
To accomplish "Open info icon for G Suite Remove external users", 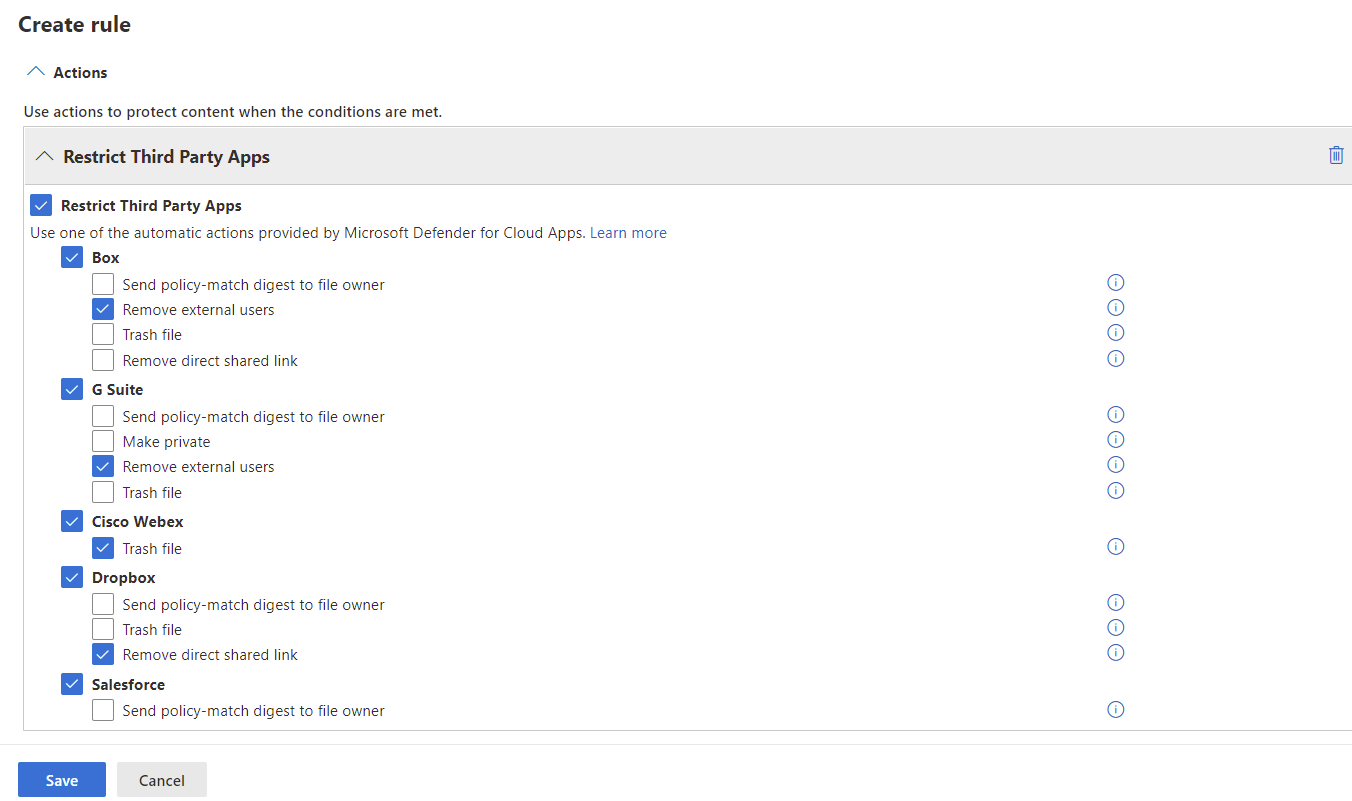I will pos(1116,465).
